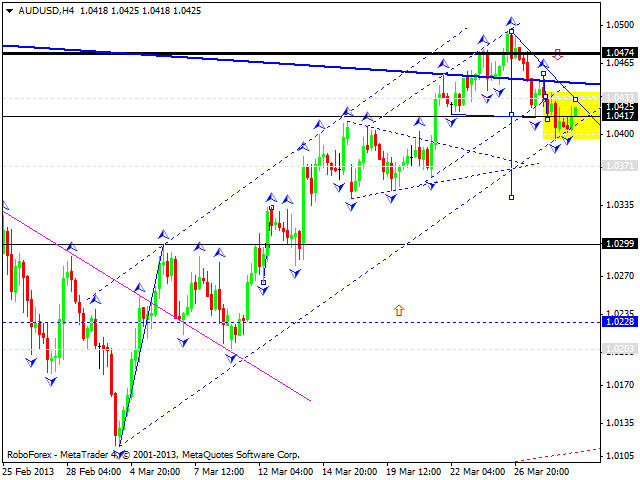Click the square handle at bottom of vertical blue line

point(512,197)
